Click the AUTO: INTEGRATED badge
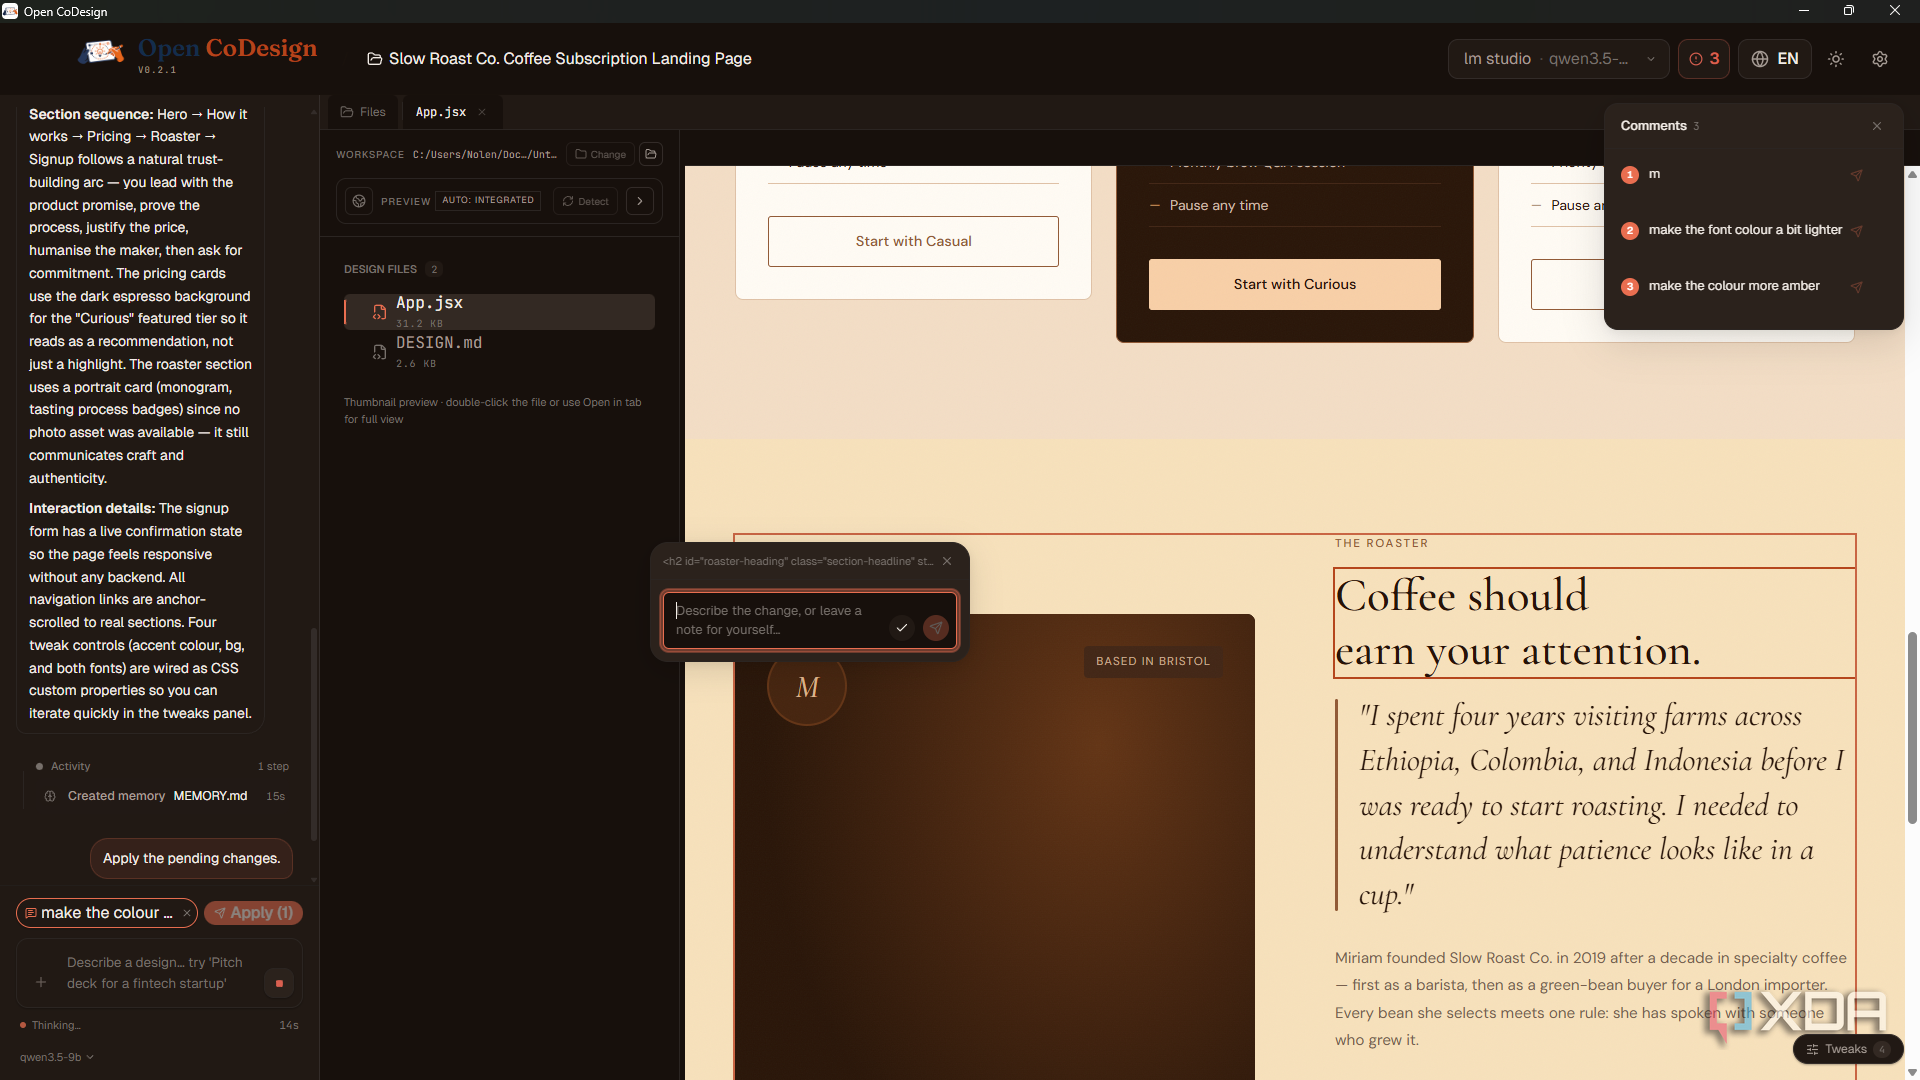The height and width of the screenshot is (1080, 1920). [488, 200]
